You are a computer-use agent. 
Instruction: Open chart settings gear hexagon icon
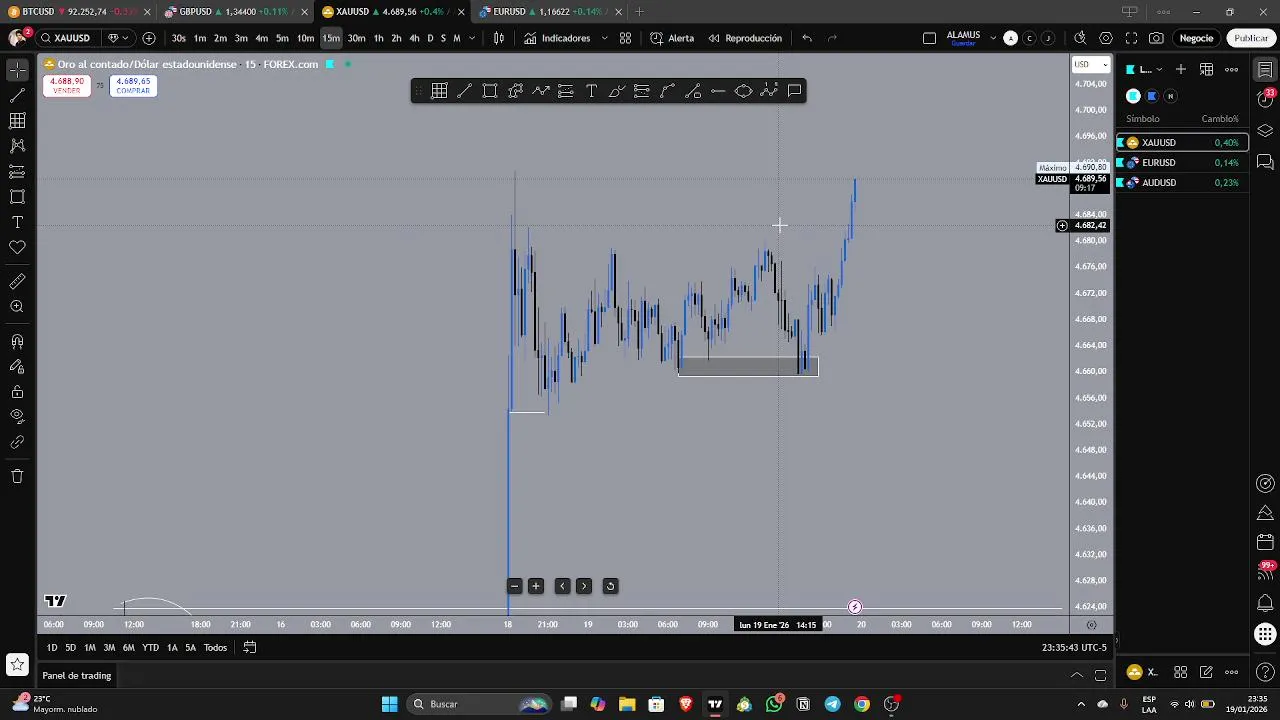tap(1106, 38)
